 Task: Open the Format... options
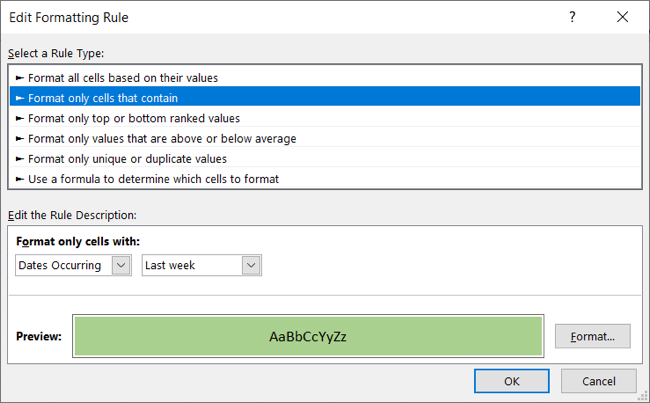pyautogui.click(x=593, y=336)
